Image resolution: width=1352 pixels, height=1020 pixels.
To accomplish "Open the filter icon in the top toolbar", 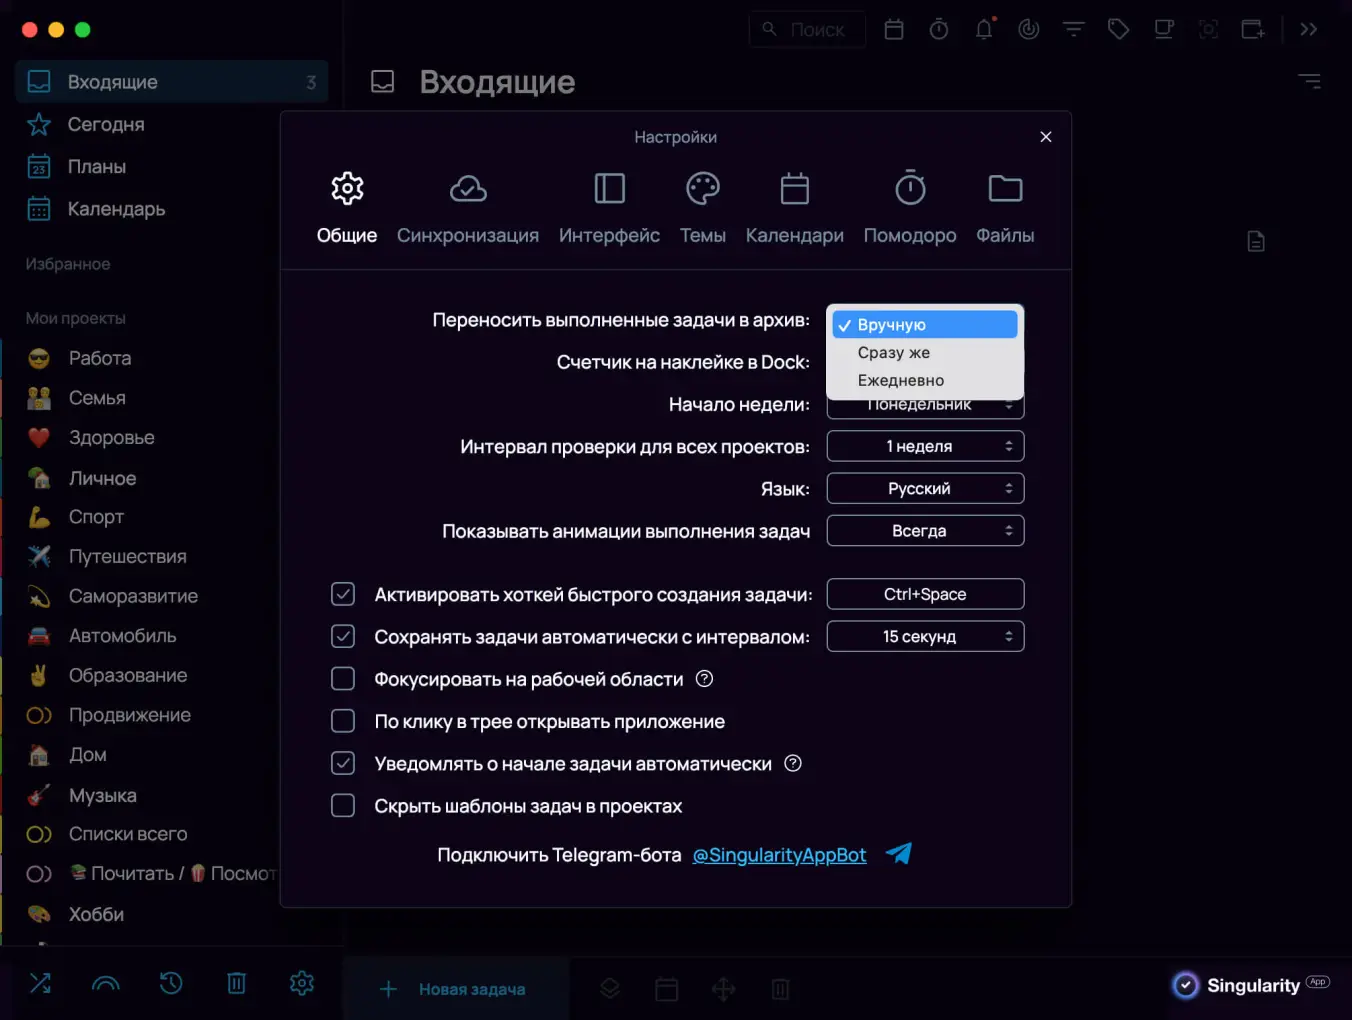I will (1073, 29).
